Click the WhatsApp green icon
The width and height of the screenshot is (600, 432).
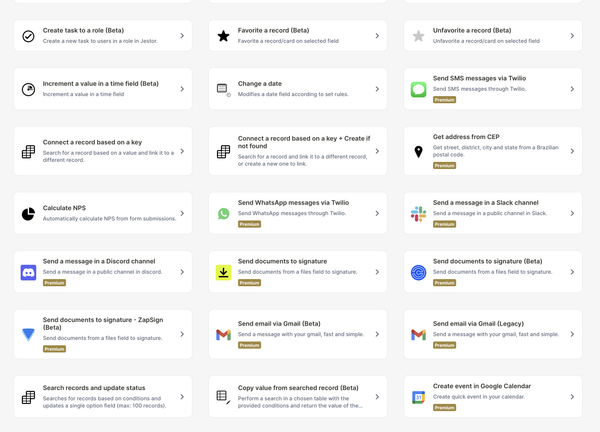click(x=223, y=214)
